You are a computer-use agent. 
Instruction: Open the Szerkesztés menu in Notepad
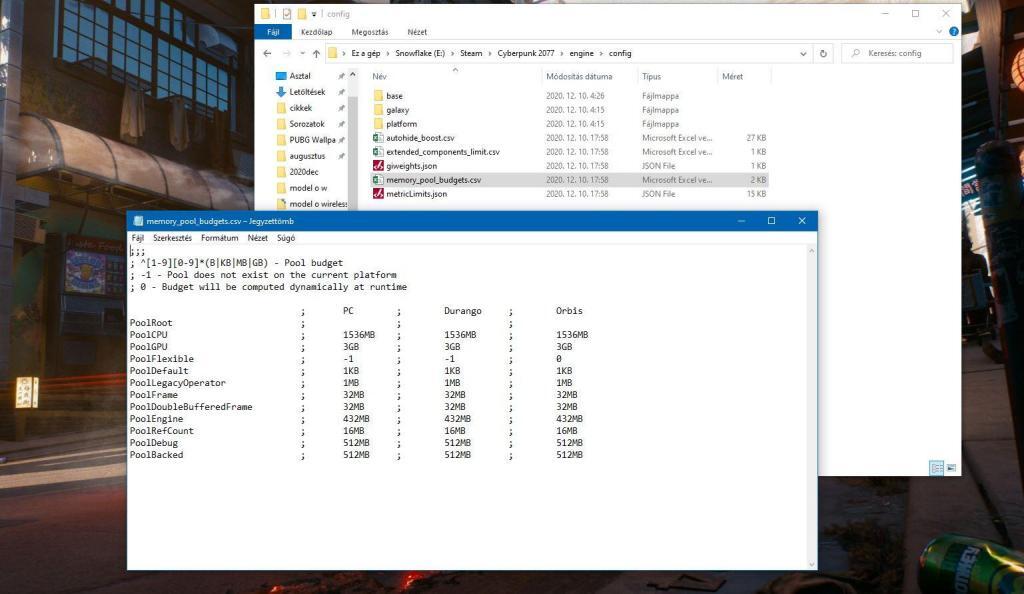pos(173,238)
